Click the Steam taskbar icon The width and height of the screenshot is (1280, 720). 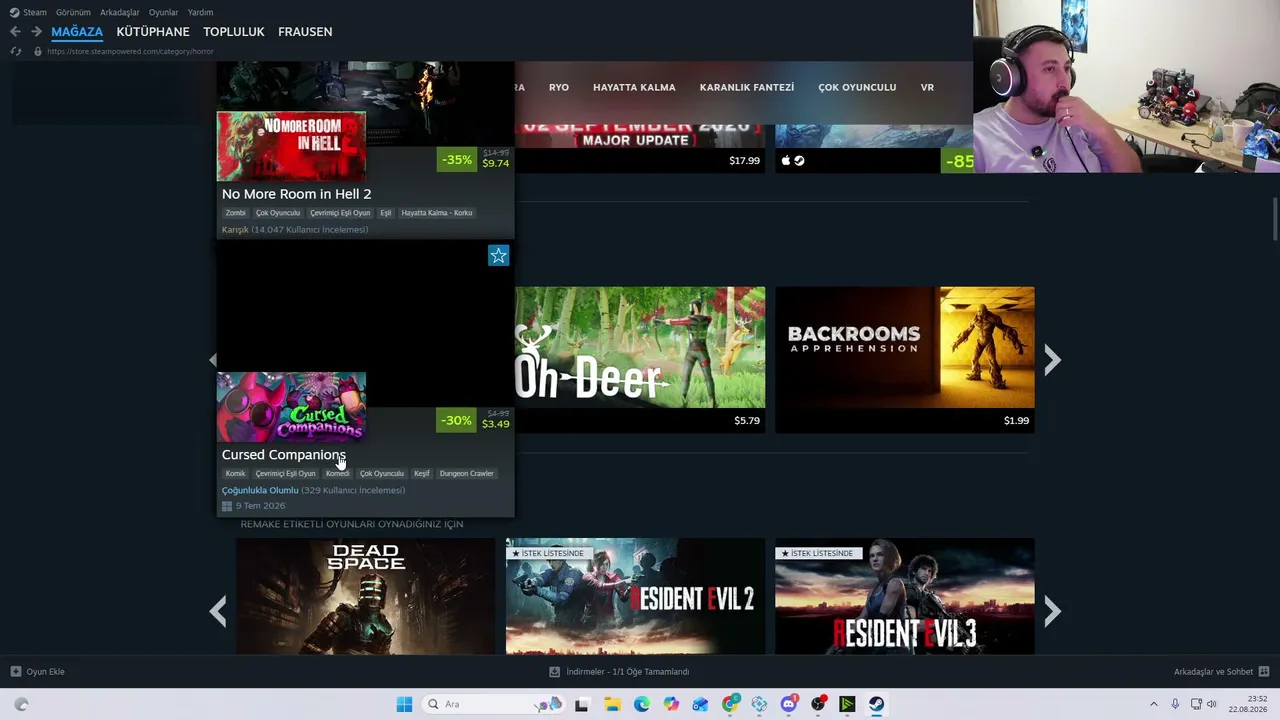[877, 704]
